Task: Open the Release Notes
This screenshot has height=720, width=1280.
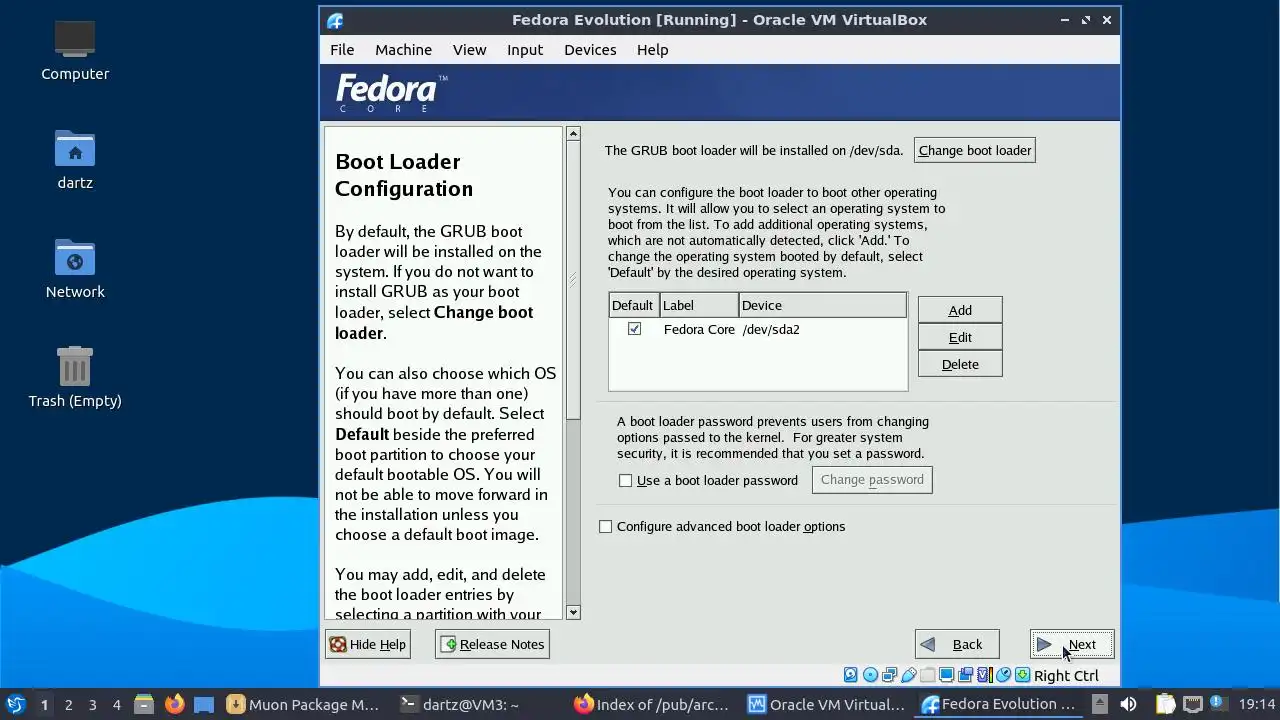Action: [492, 644]
